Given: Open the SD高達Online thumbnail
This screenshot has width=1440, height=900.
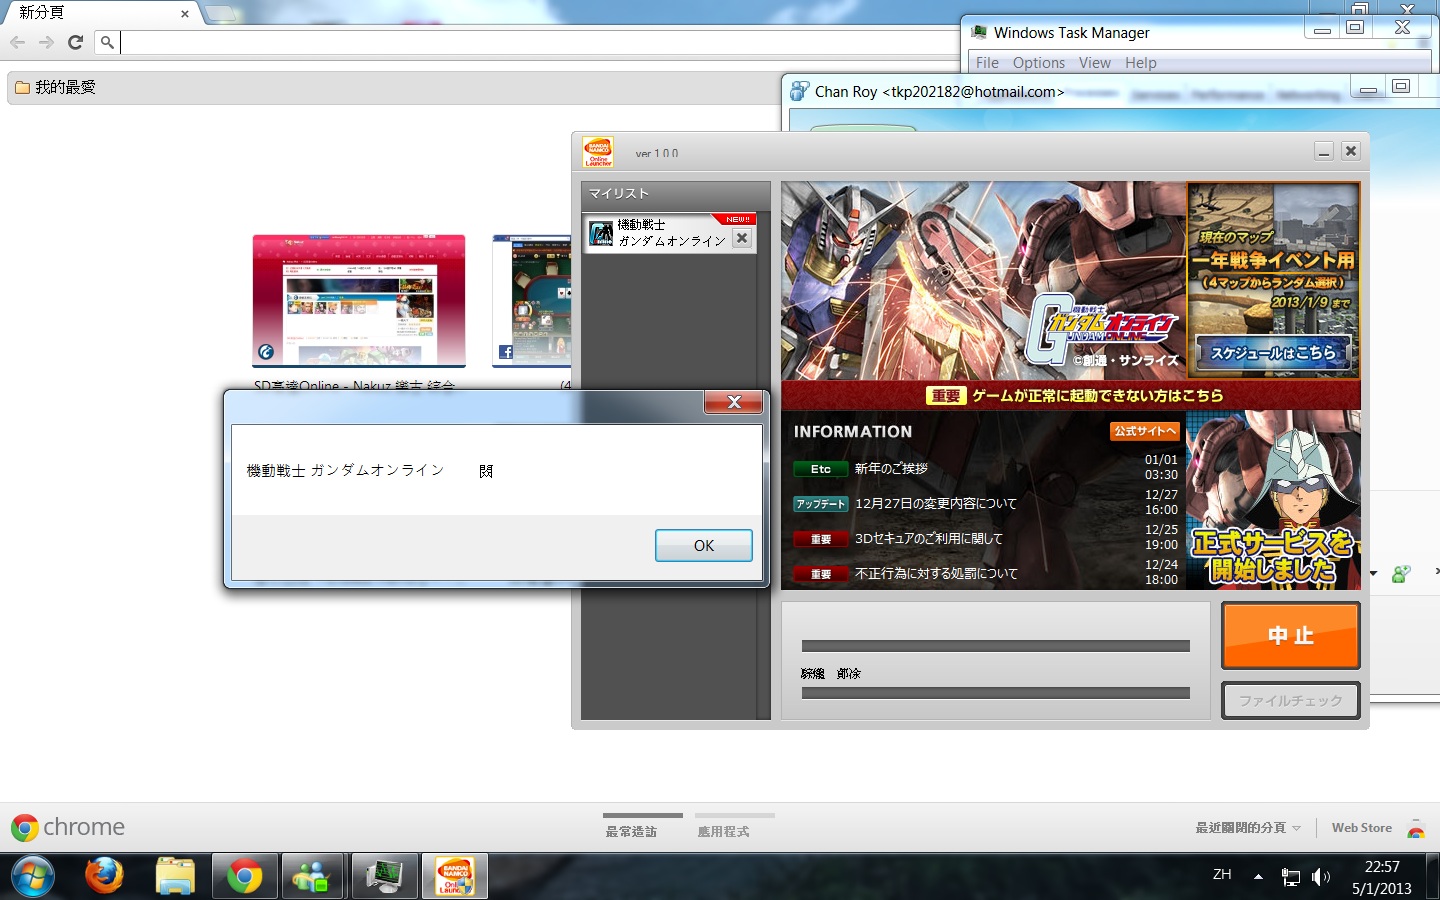Looking at the screenshot, I should click(x=359, y=301).
